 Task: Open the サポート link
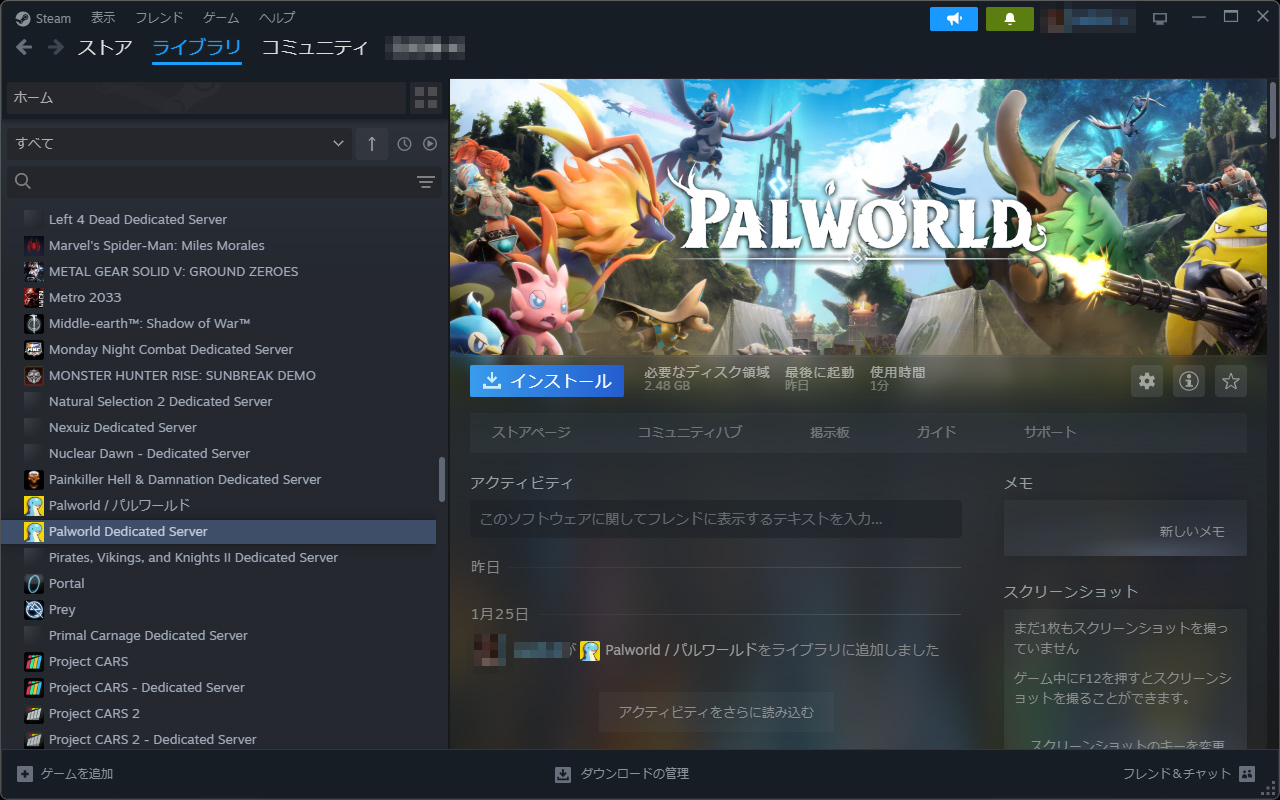click(x=1050, y=432)
